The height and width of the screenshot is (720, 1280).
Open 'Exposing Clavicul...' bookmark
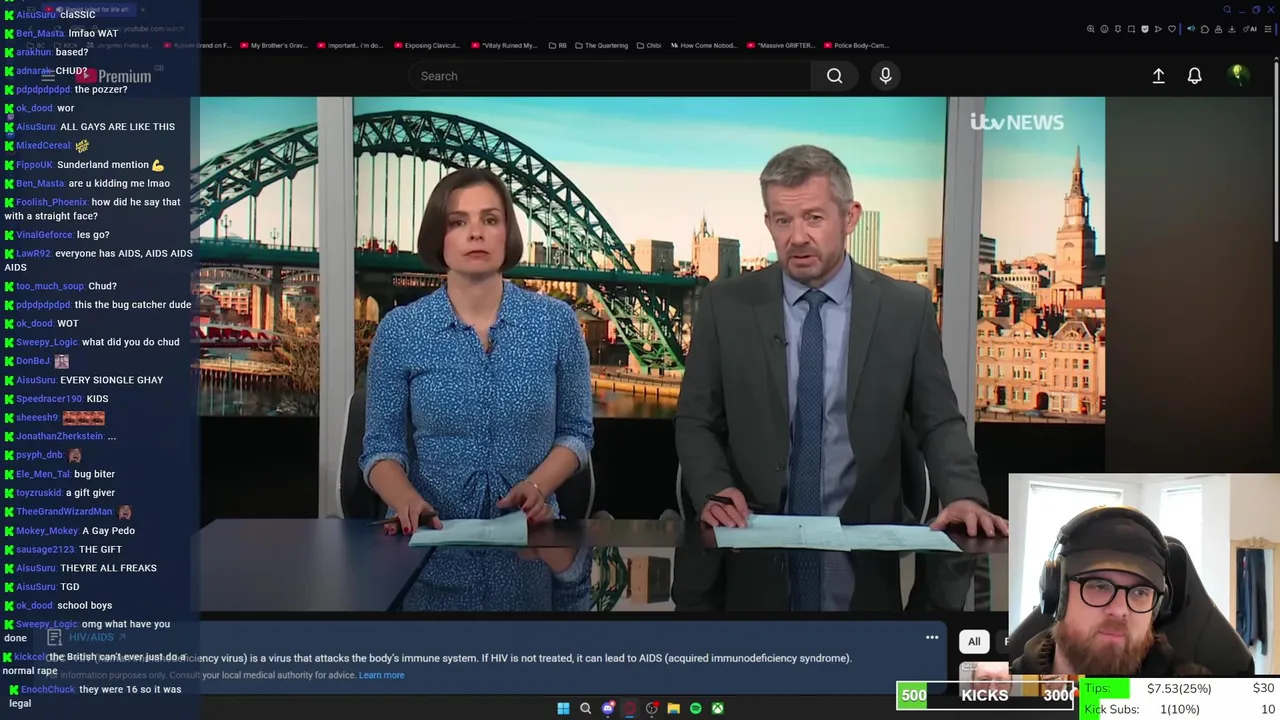[428, 45]
